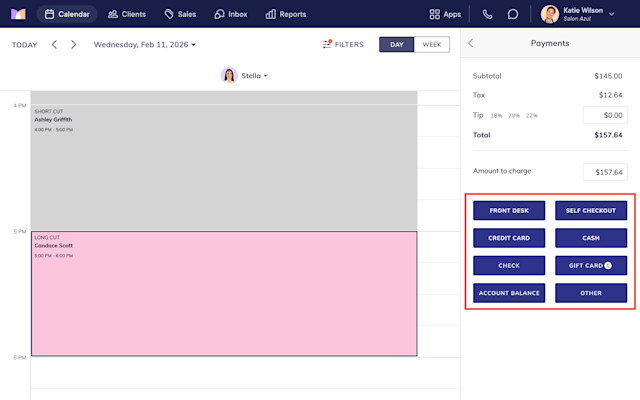Choose SELF CHECKOUT payment
The image size is (640, 400).
(591, 211)
